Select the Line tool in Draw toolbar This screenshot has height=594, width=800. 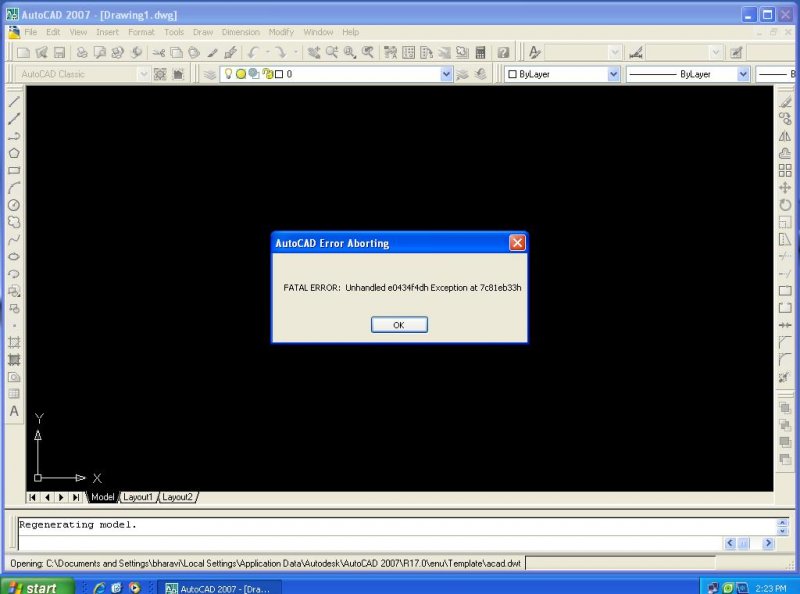(14, 102)
